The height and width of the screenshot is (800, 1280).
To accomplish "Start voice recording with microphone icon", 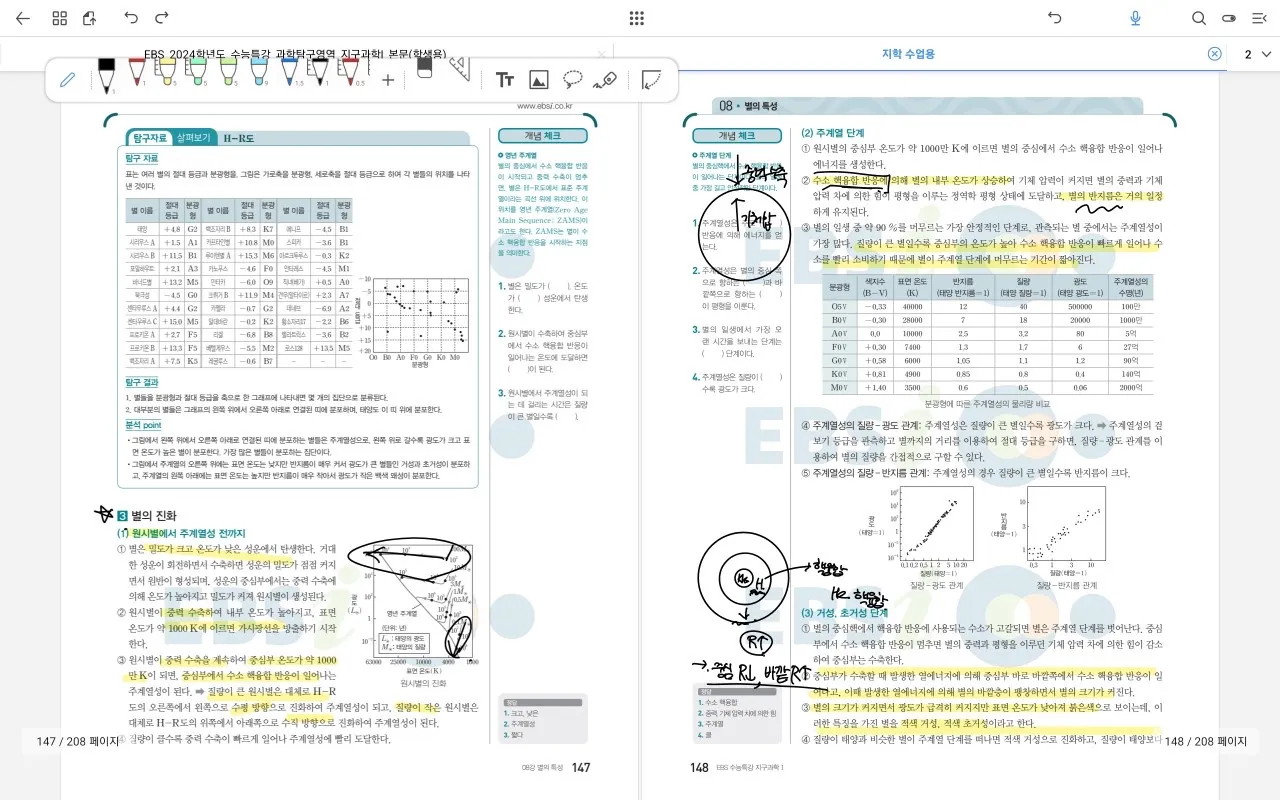I will pyautogui.click(x=1135, y=18).
